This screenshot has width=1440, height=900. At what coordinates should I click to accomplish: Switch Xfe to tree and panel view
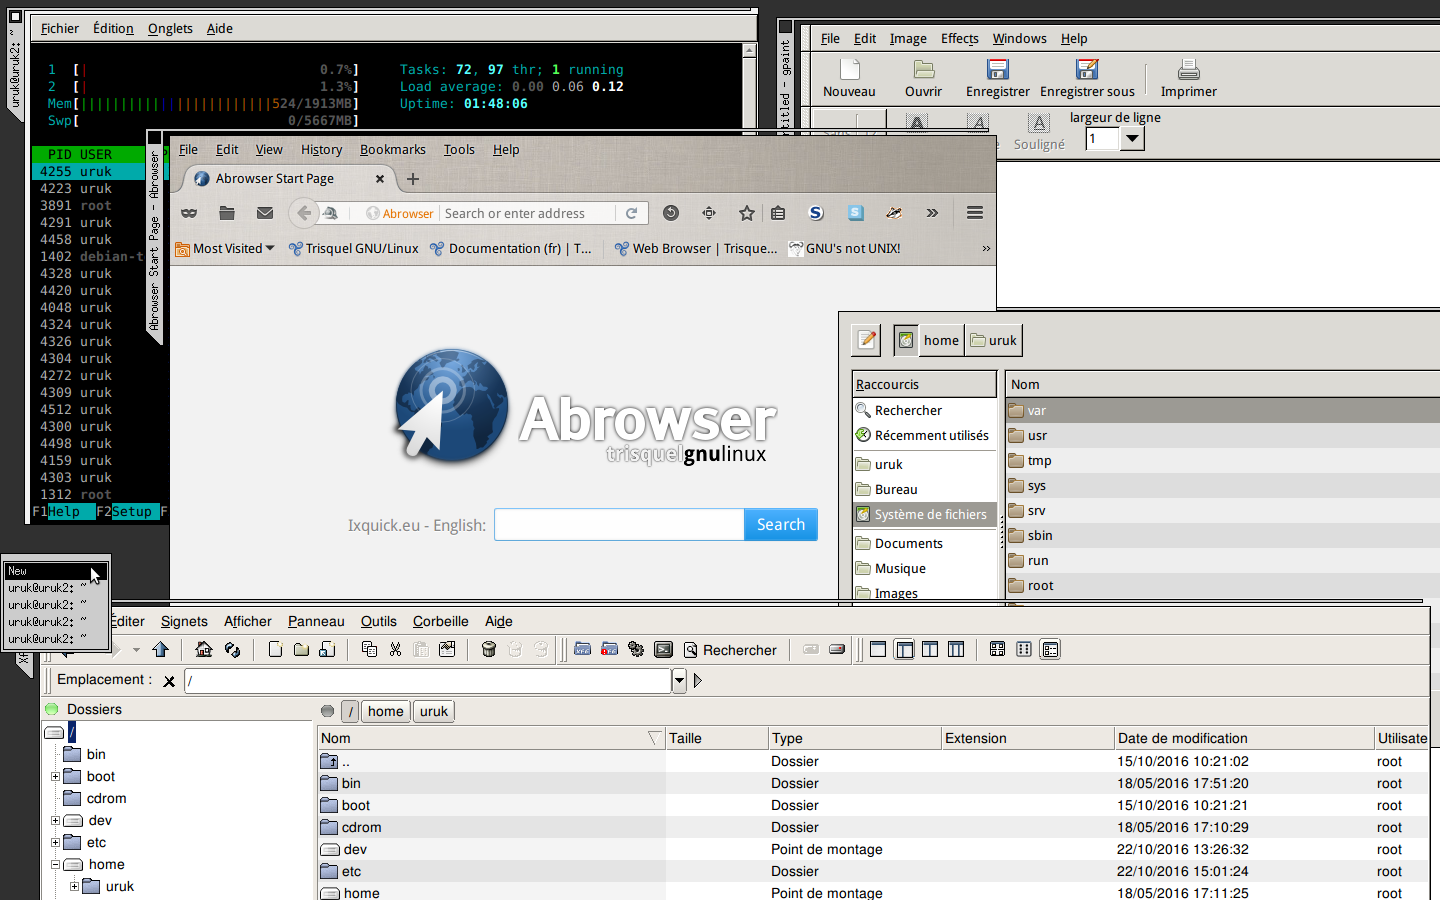click(904, 650)
